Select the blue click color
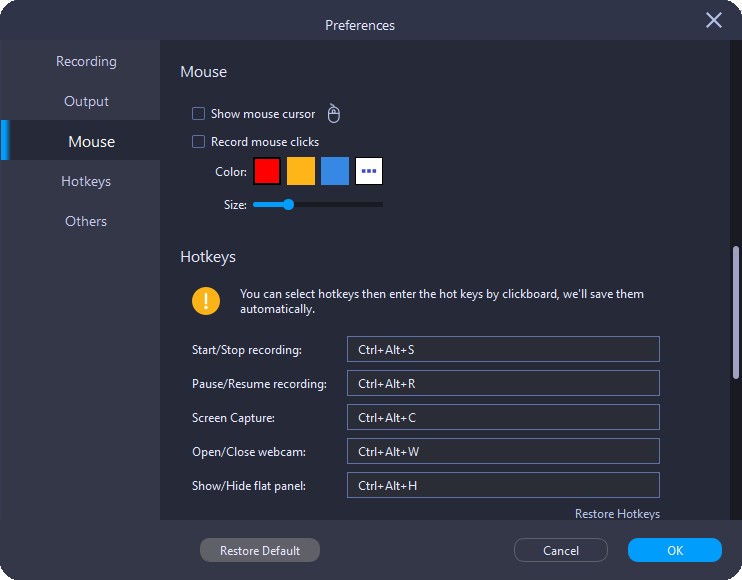 pos(335,171)
